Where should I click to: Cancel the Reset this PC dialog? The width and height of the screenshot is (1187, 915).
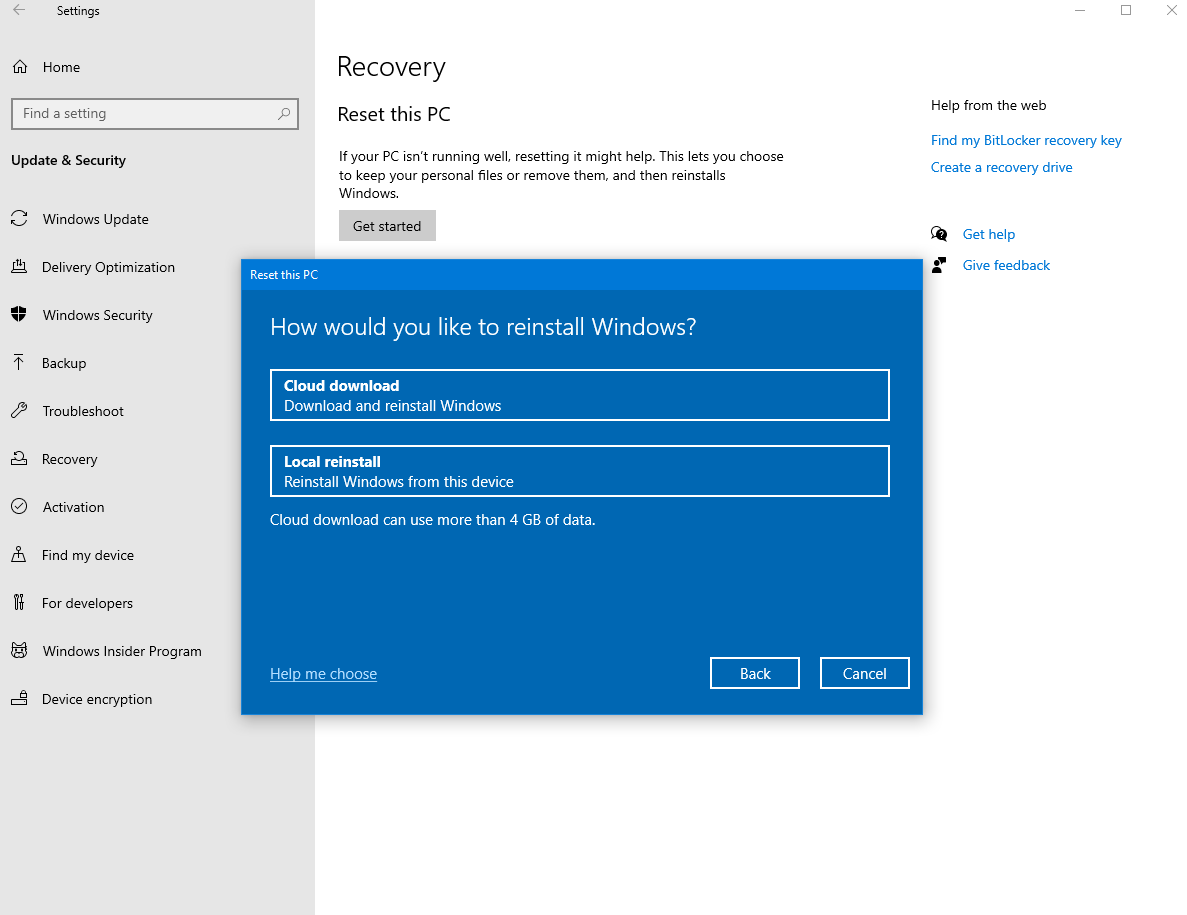click(864, 672)
